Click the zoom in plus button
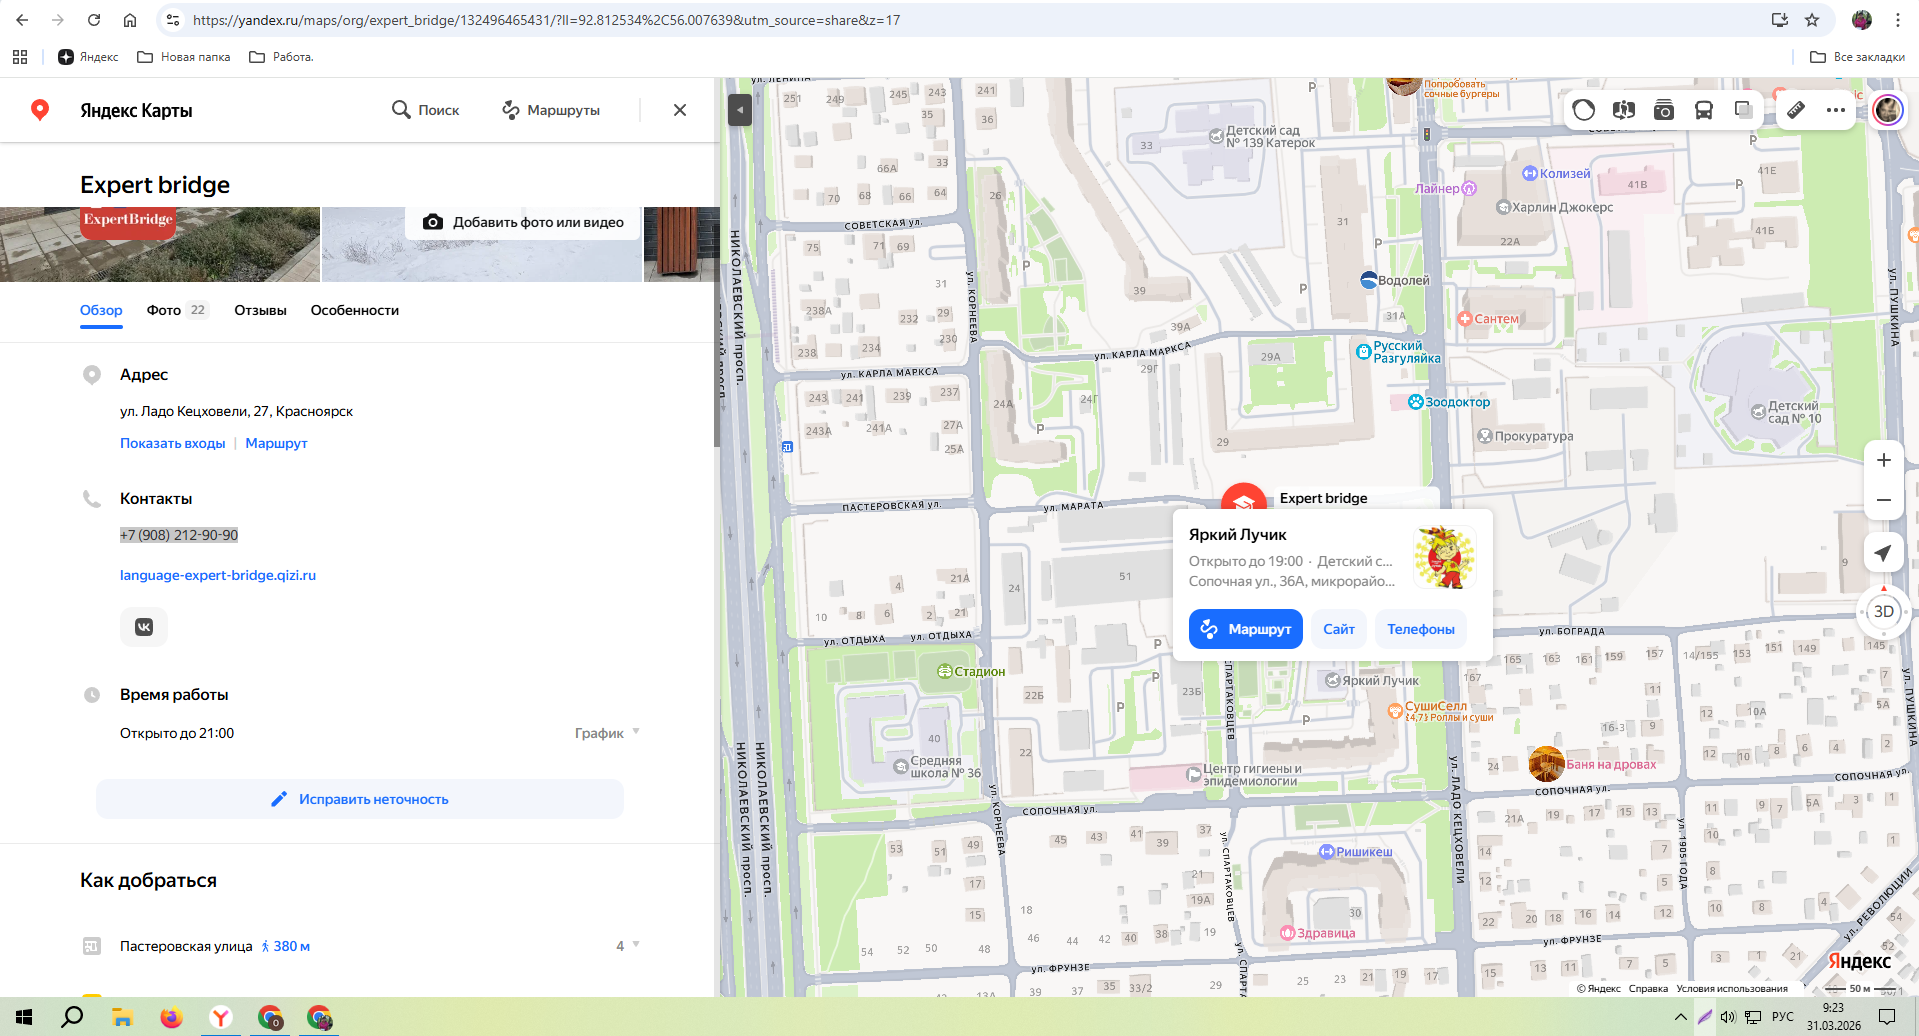The width and height of the screenshot is (1919, 1036). 1883,460
